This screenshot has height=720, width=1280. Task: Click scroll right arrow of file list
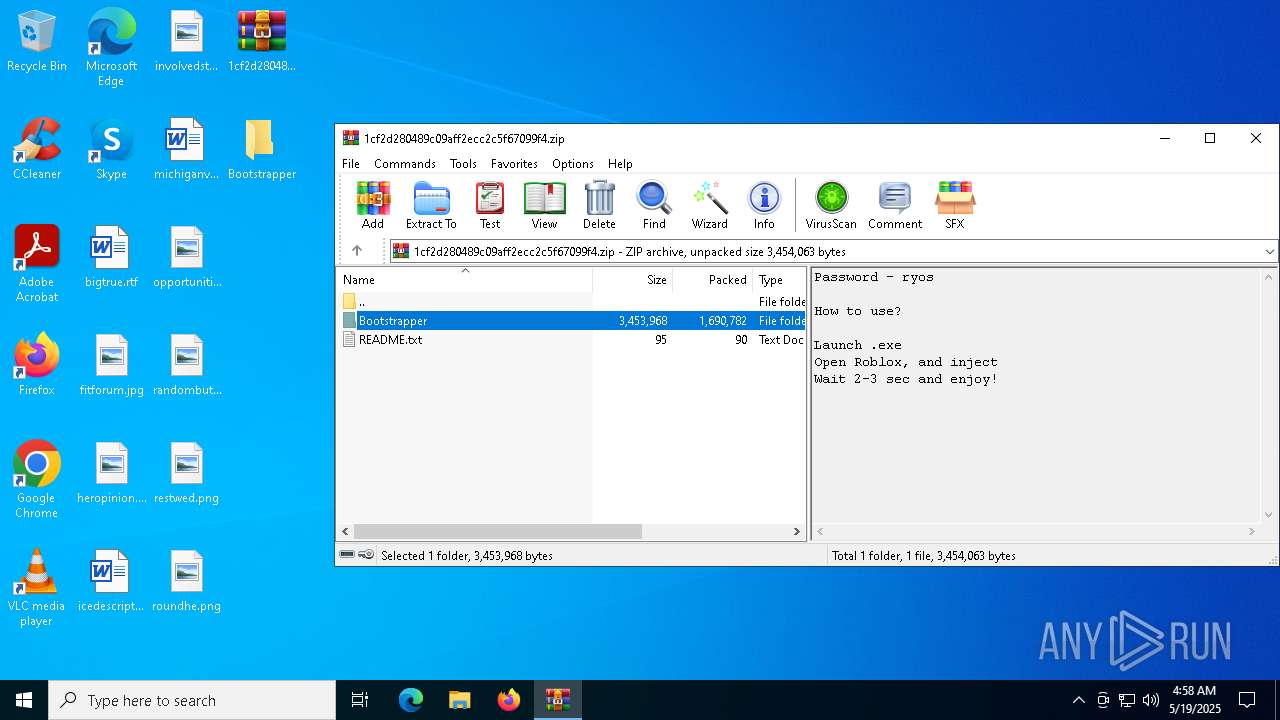coord(797,532)
